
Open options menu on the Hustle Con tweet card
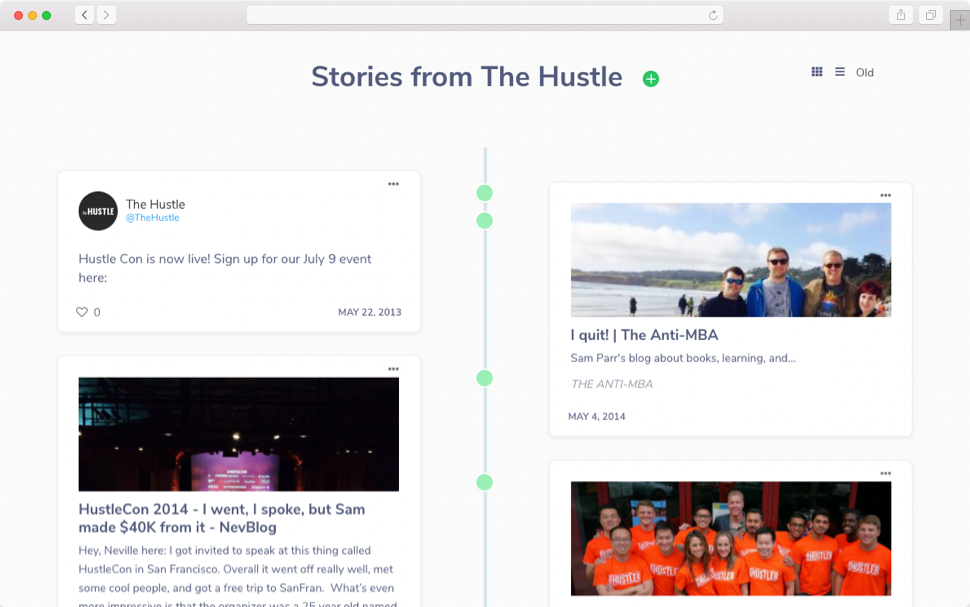pos(393,184)
